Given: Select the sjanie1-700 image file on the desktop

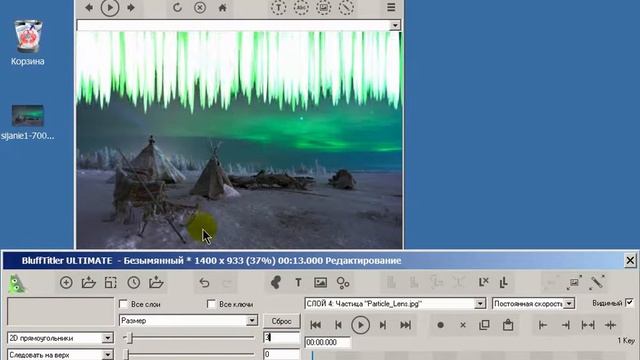Looking at the screenshot, I should 27,122.
